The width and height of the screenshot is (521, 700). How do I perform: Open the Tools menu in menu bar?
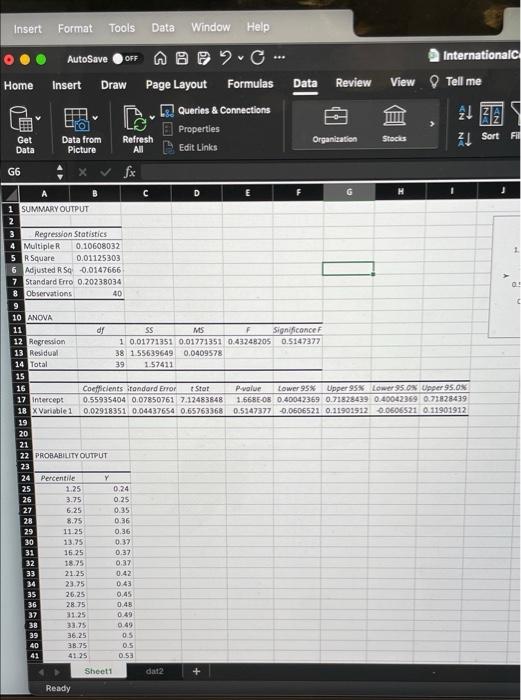click(x=122, y=28)
